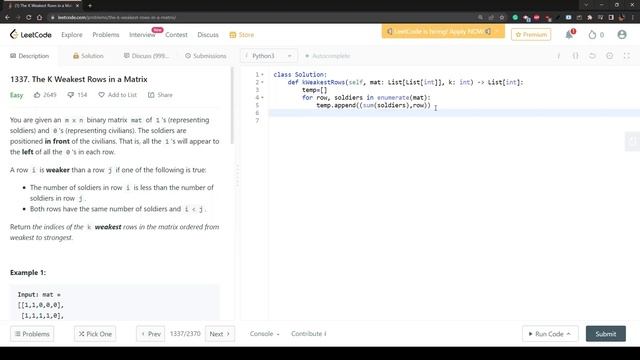Click the thumbs-up like icon
The width and height of the screenshot is (640, 360).
(x=37, y=95)
